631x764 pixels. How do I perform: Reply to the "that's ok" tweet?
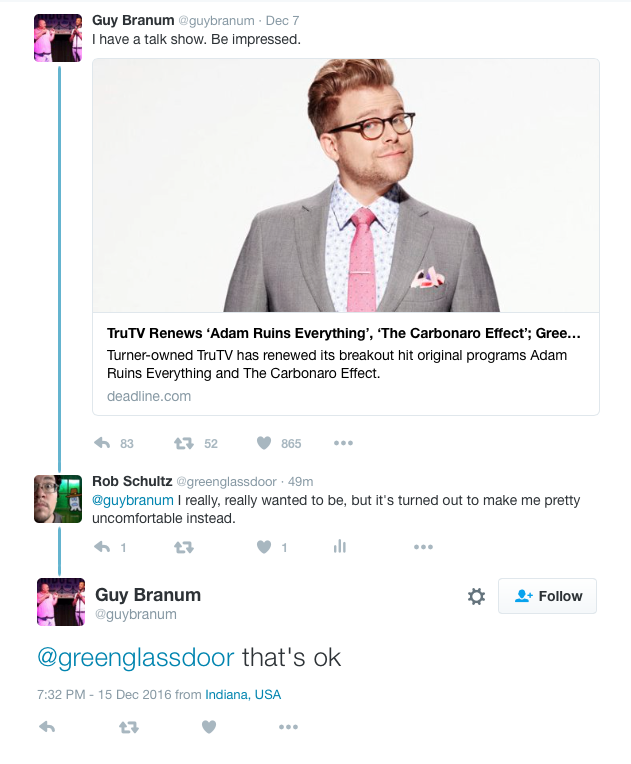(x=47, y=727)
